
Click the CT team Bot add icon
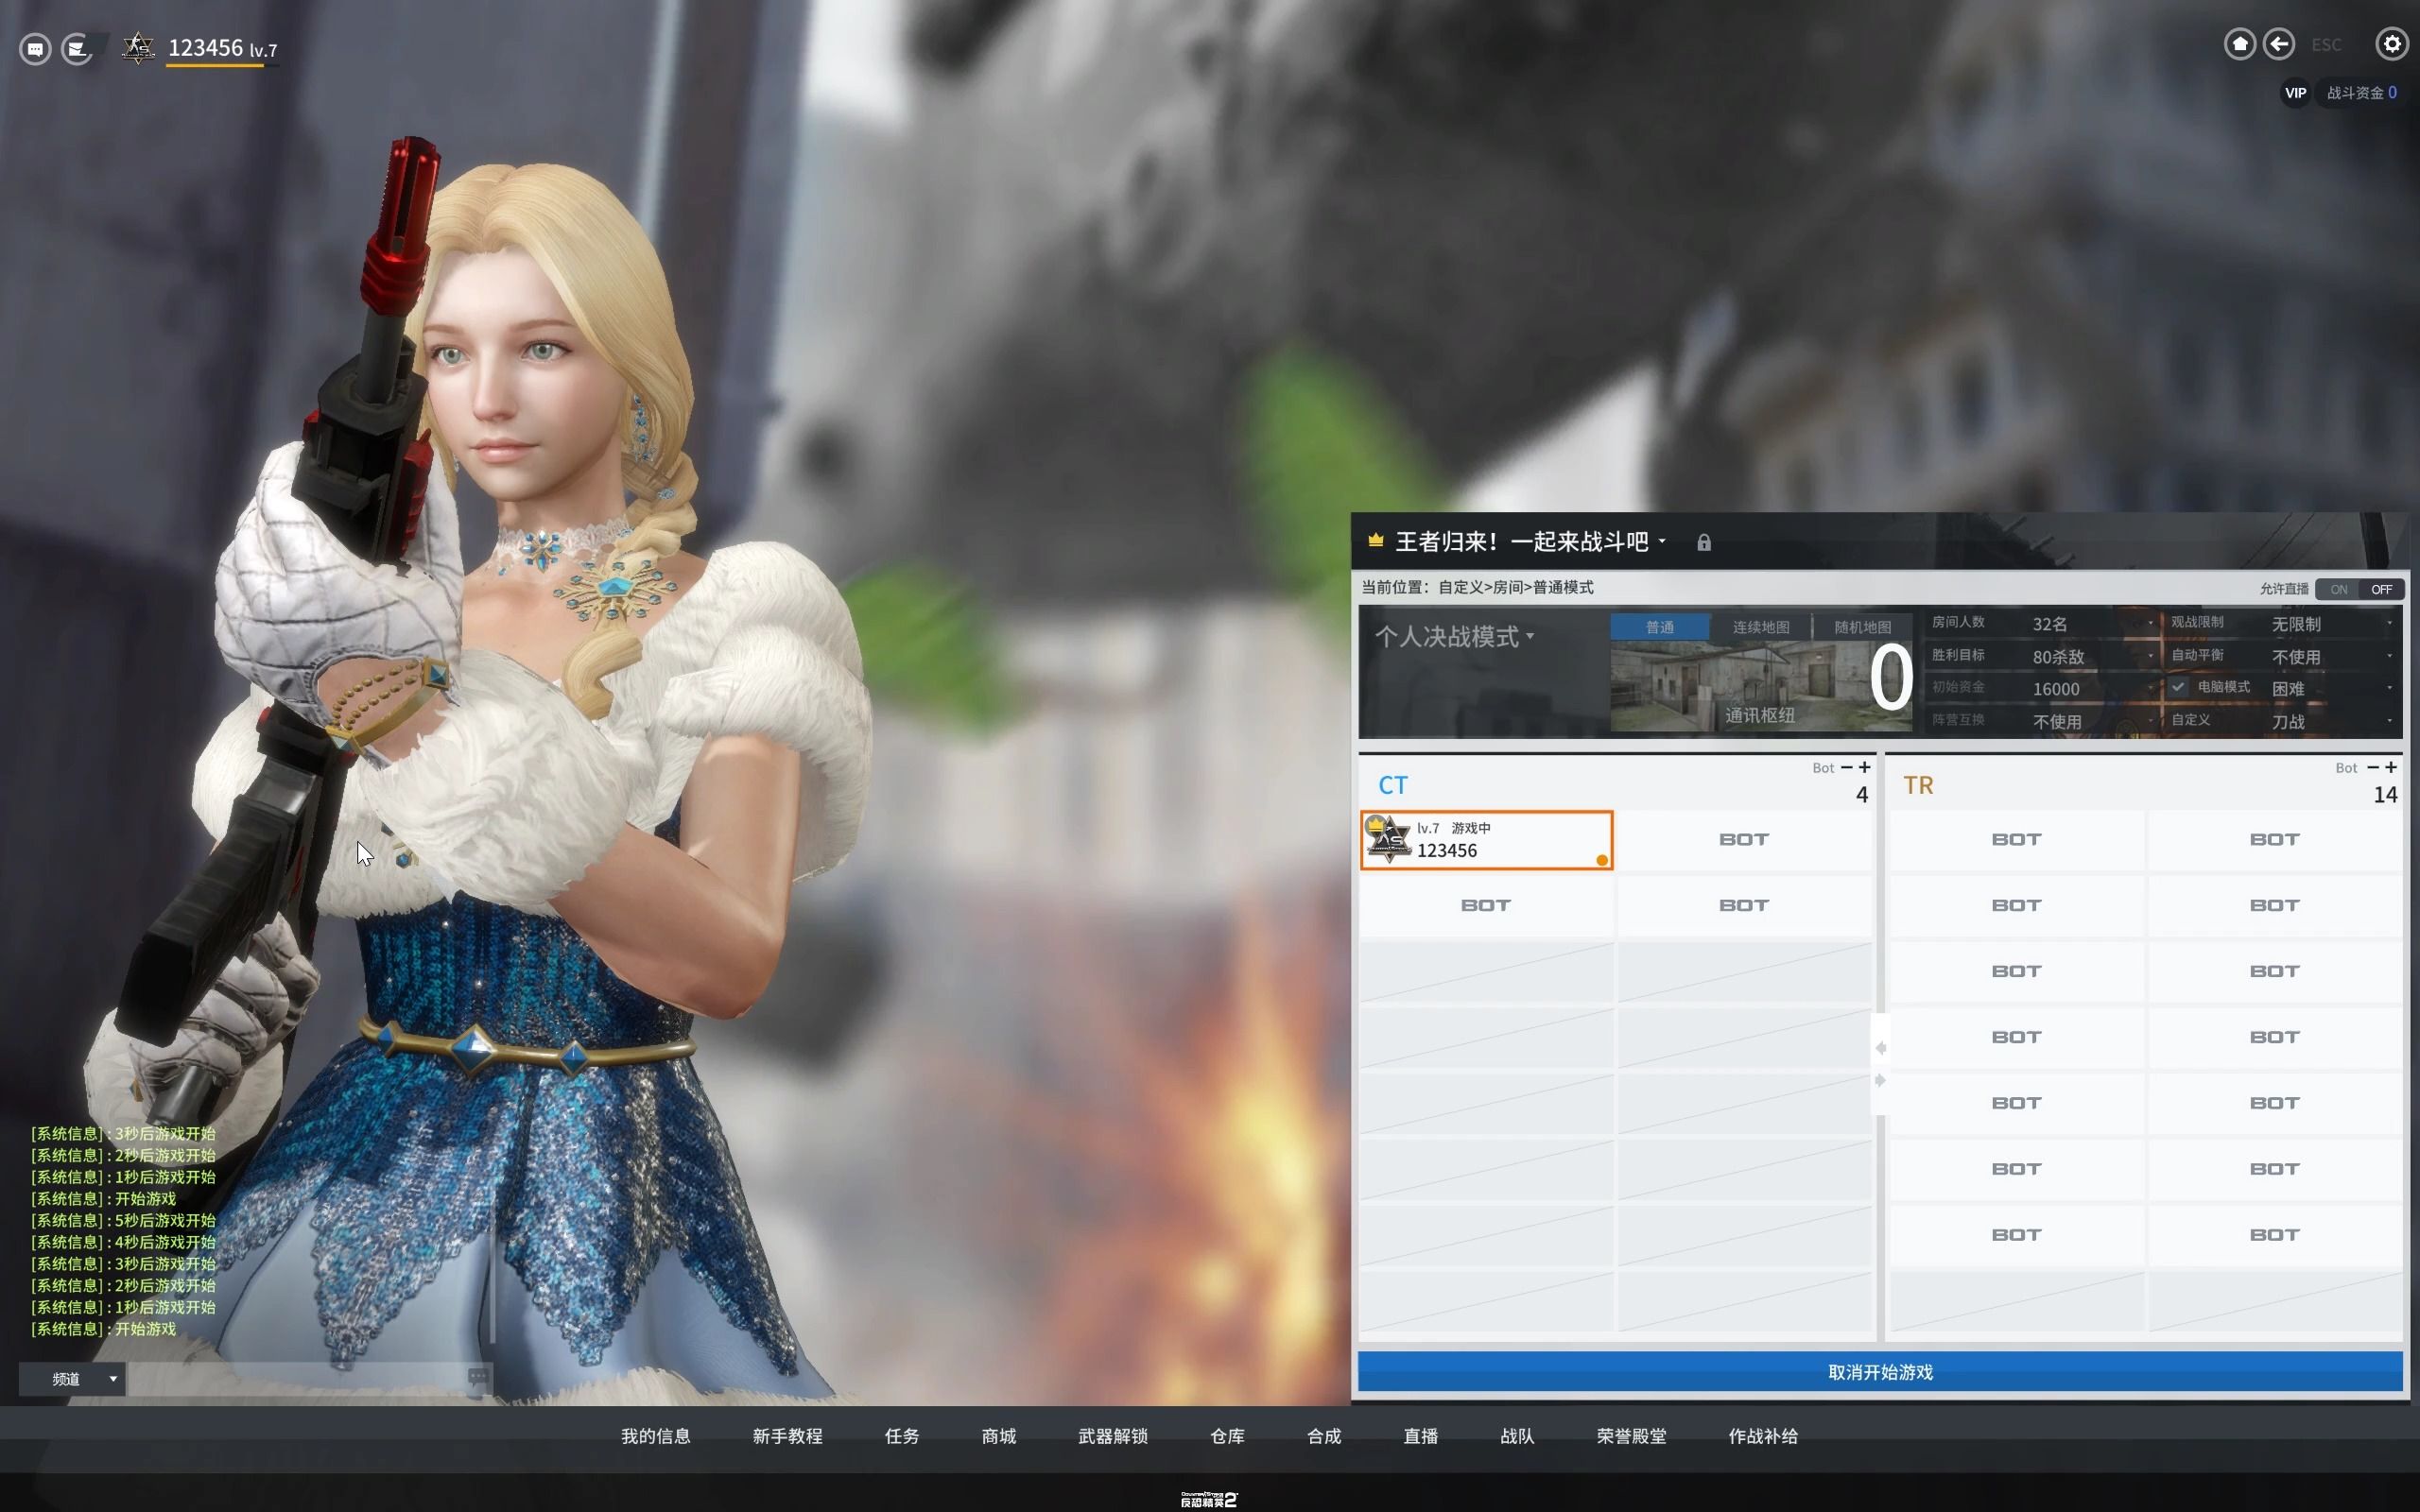click(1860, 766)
